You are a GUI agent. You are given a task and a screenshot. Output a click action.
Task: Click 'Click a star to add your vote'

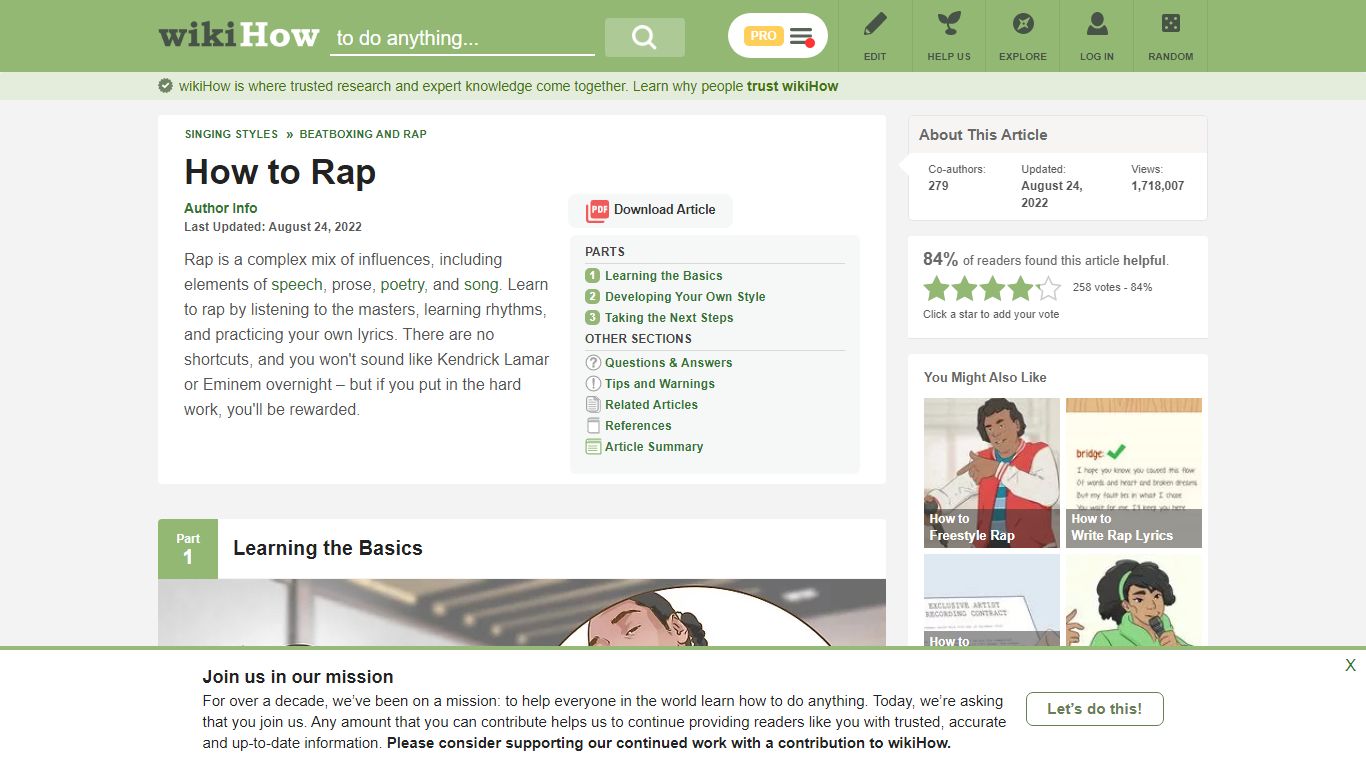click(x=991, y=314)
